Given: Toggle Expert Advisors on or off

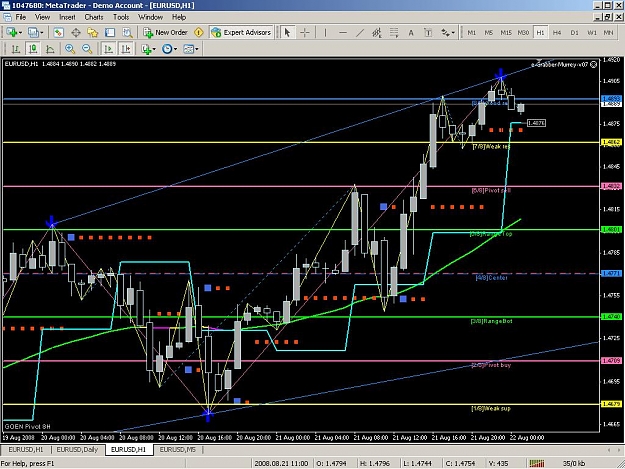Looking at the screenshot, I should tap(242, 33).
